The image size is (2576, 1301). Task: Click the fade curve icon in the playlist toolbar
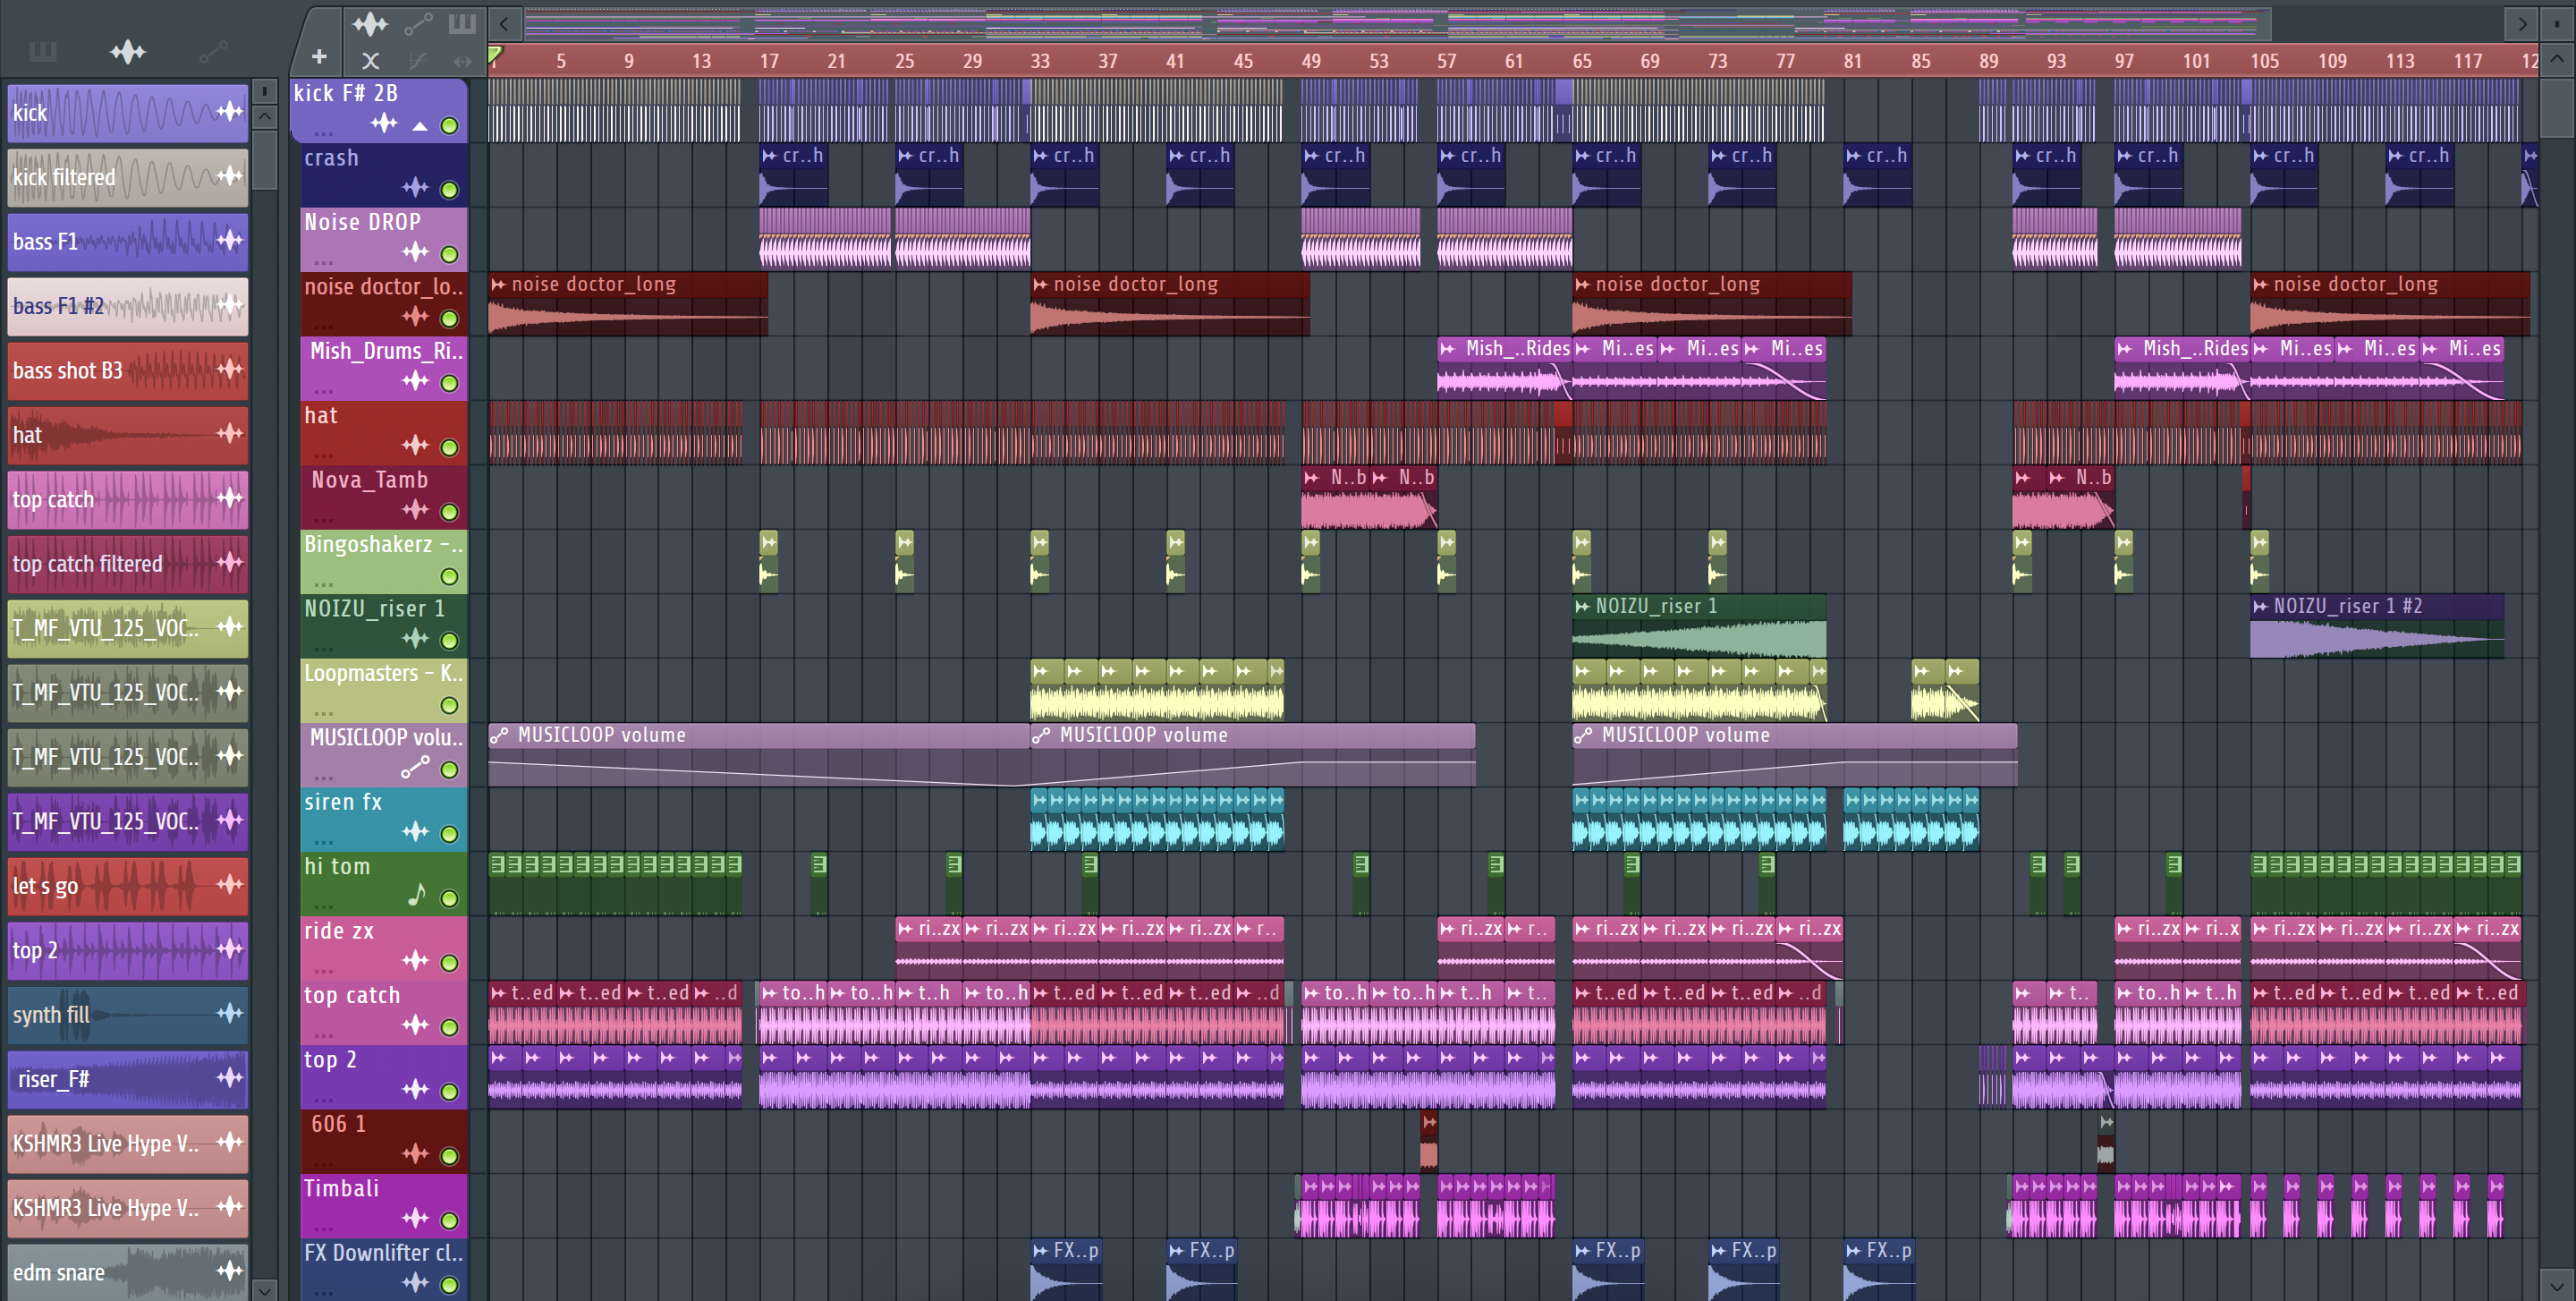[x=417, y=61]
